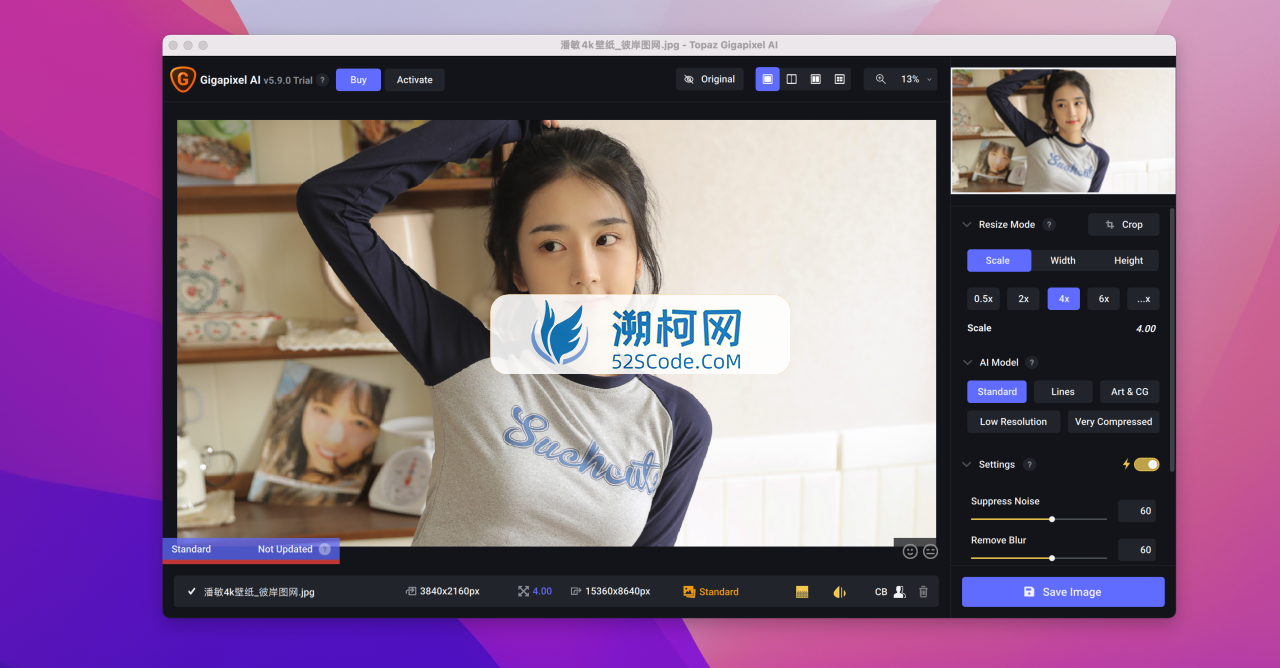Image resolution: width=1280 pixels, height=668 pixels.
Task: Click the half-circle color bleed icon in file row
Action: pos(839,592)
